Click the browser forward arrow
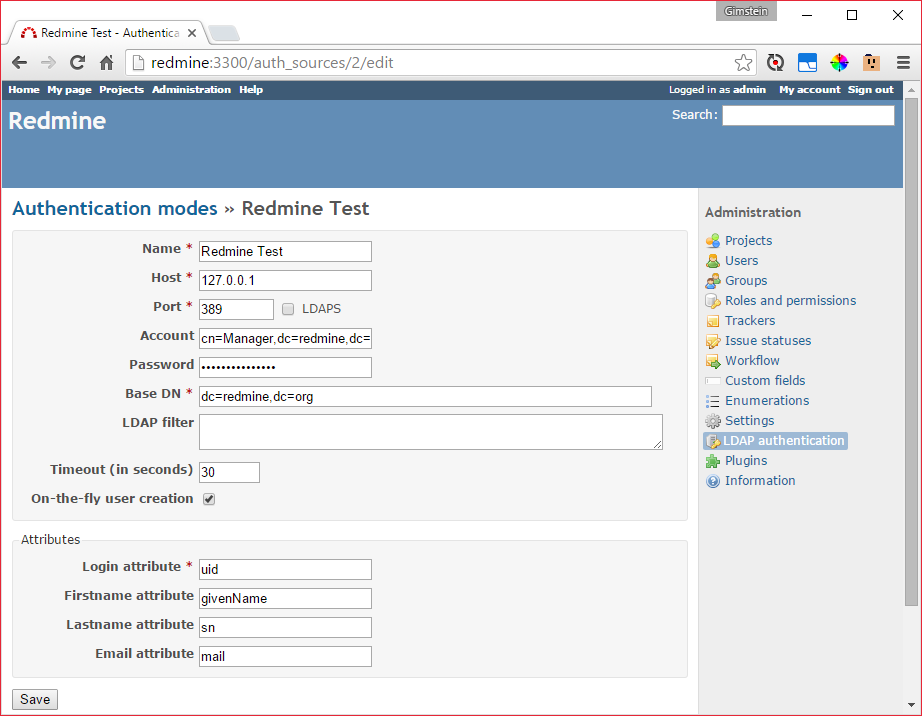Image resolution: width=922 pixels, height=716 pixels. pos(48,62)
